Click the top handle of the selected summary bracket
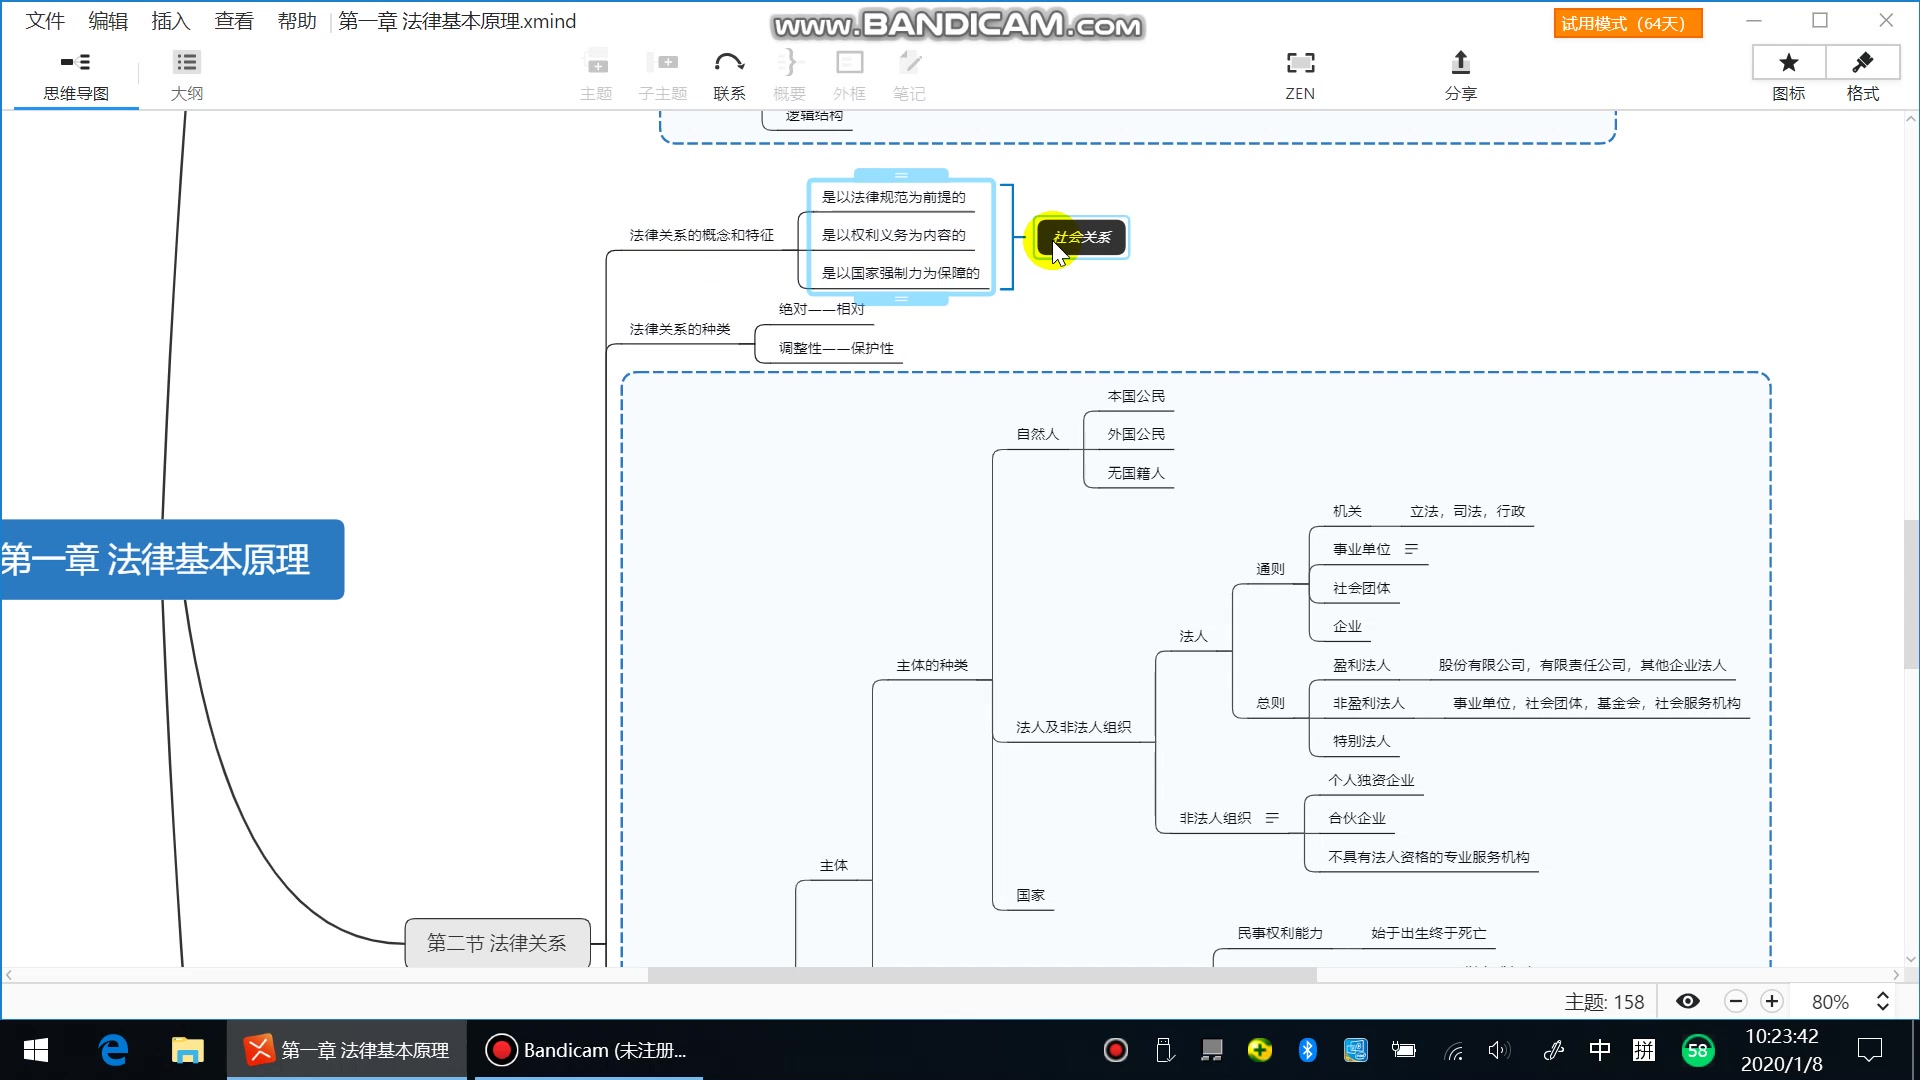Screen dimensions: 1920x1080 (x=901, y=175)
